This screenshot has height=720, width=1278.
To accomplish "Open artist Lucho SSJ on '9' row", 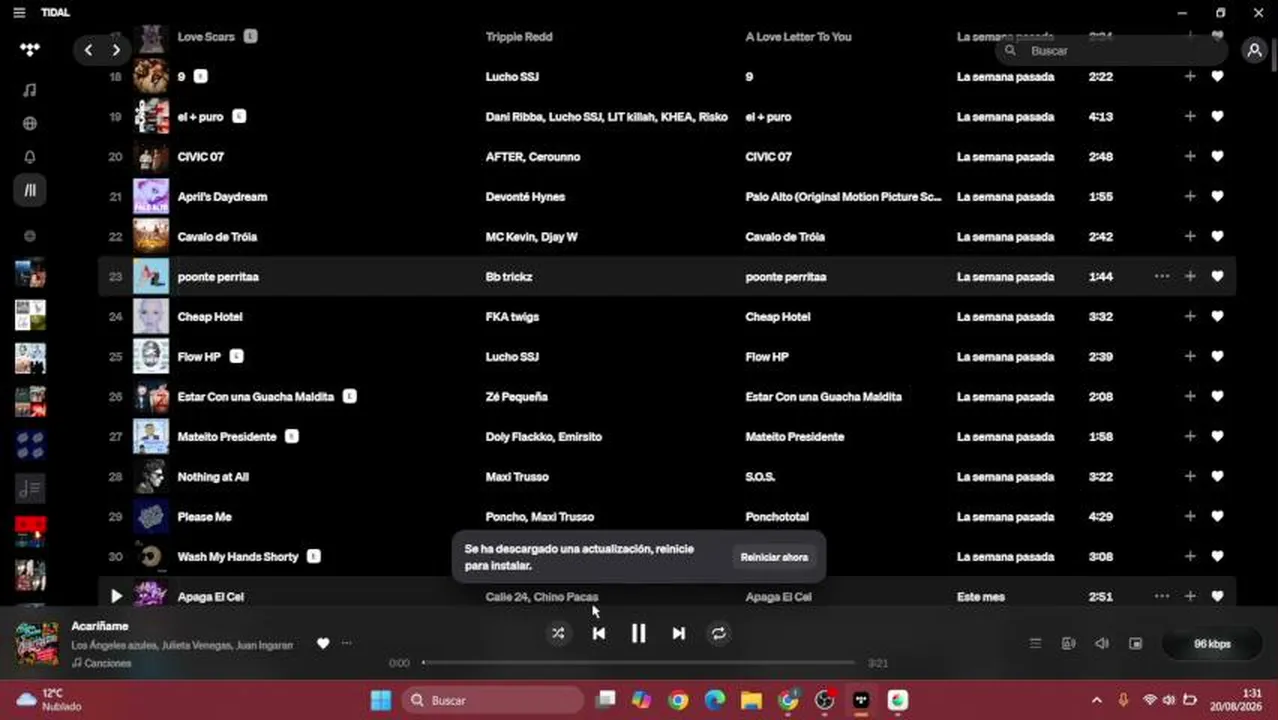I will coord(512,76).
